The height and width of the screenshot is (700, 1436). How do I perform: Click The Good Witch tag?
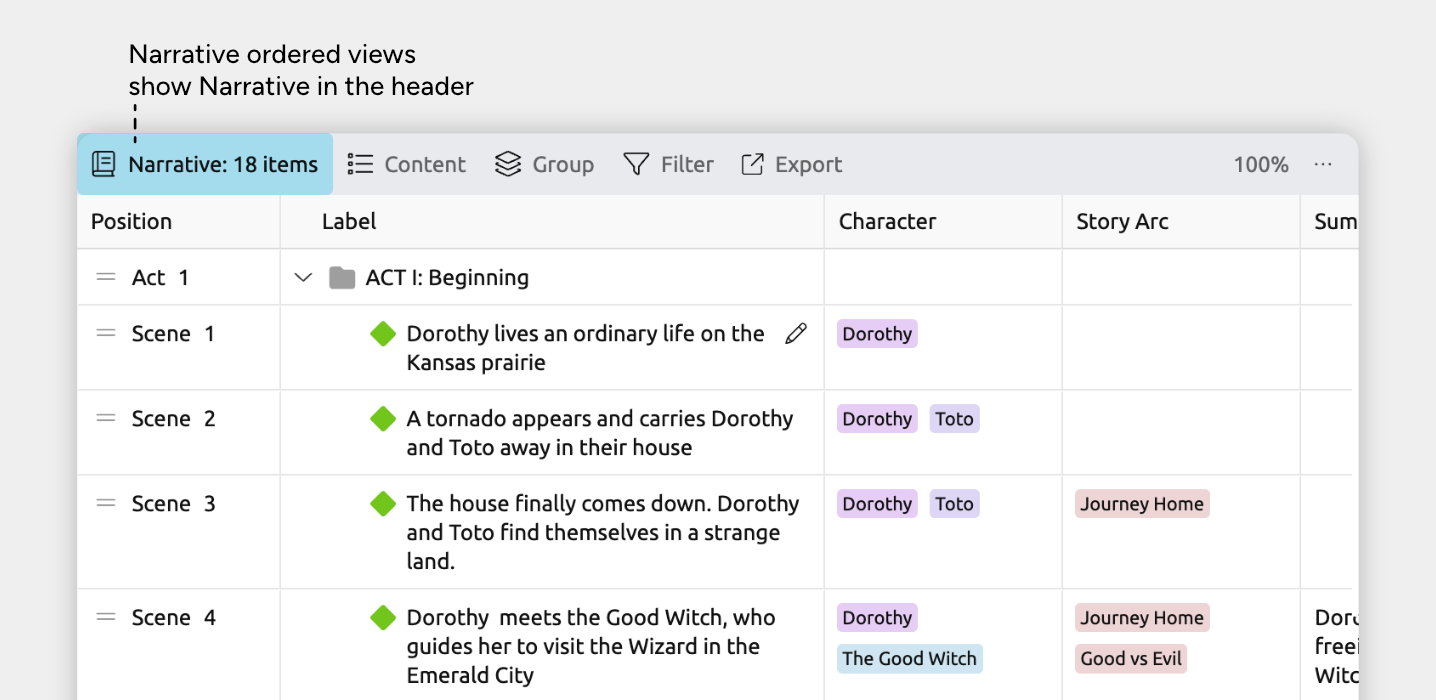pos(910,659)
